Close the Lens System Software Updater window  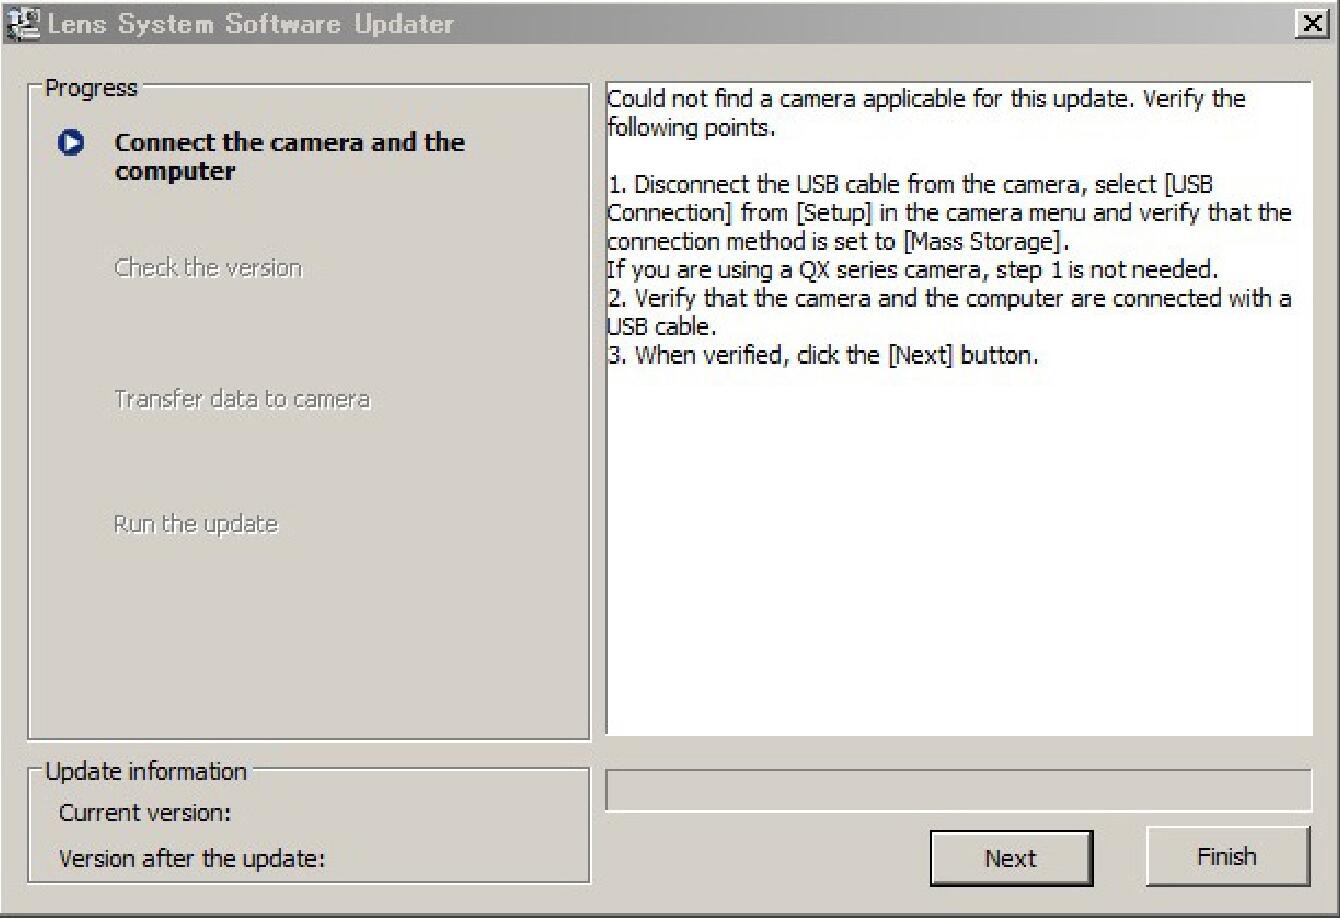1310,24
